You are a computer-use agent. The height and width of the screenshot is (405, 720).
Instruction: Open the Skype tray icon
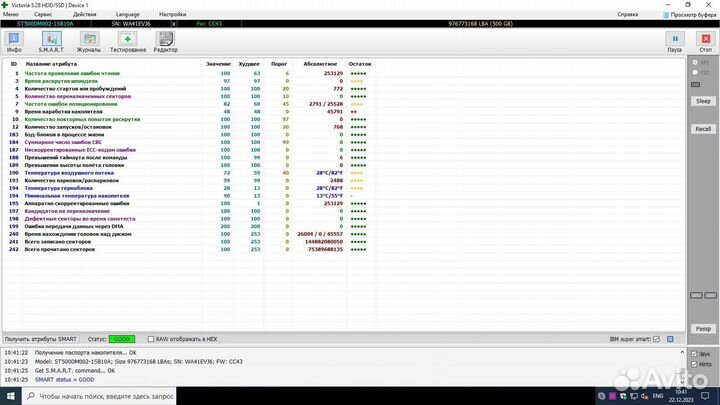pos(602,396)
